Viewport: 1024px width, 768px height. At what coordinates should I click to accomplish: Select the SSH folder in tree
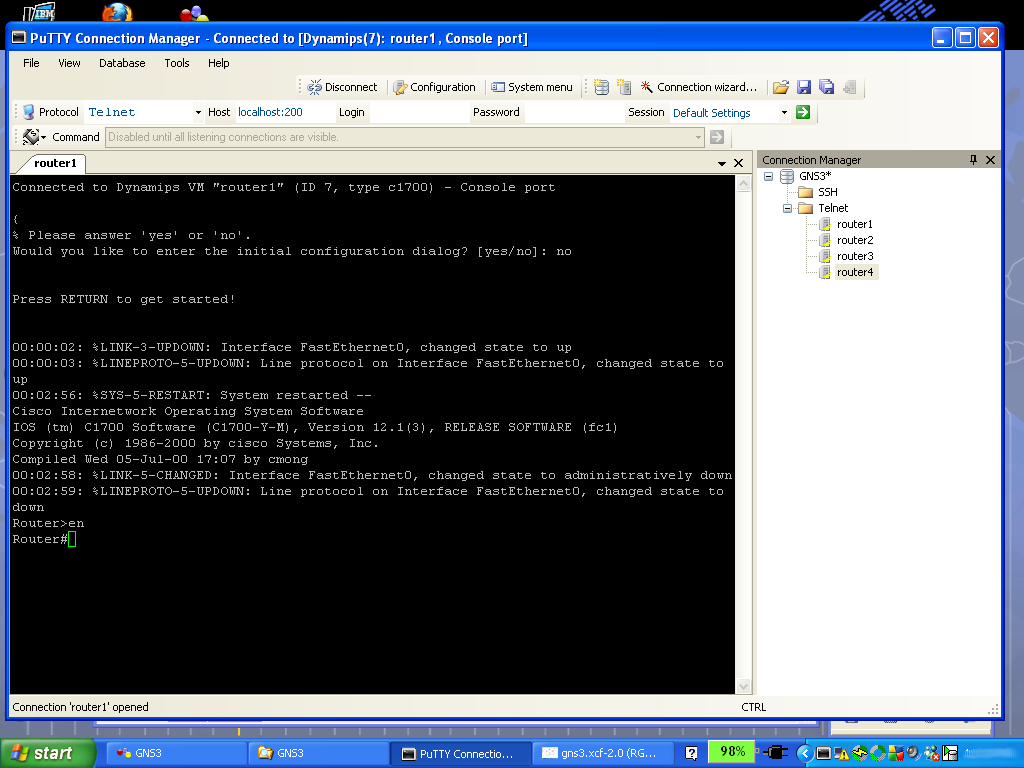tap(827, 192)
